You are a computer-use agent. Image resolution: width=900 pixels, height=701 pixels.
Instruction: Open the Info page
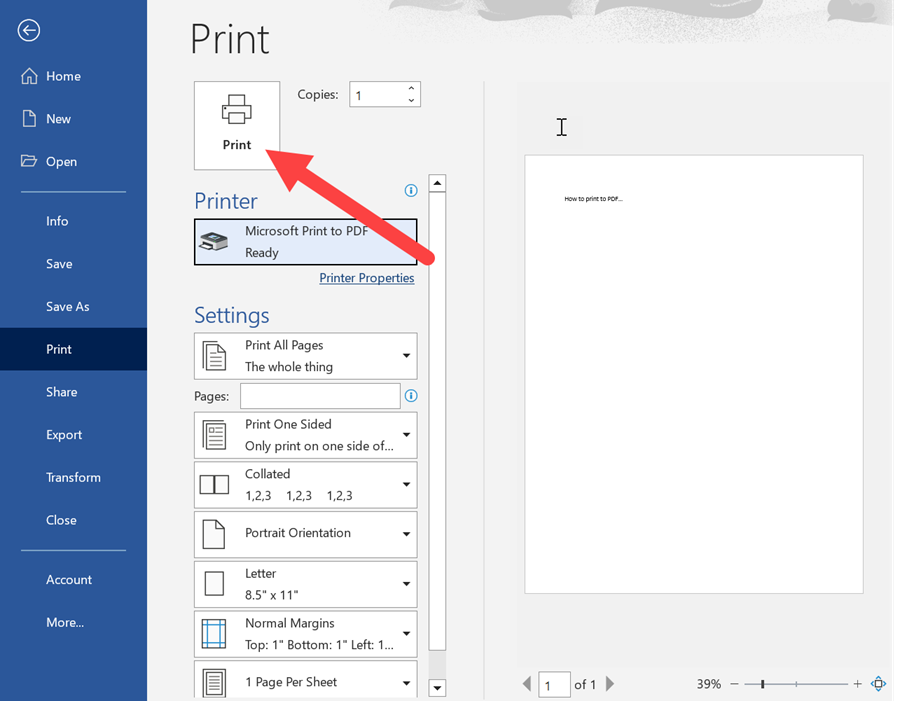click(73, 221)
